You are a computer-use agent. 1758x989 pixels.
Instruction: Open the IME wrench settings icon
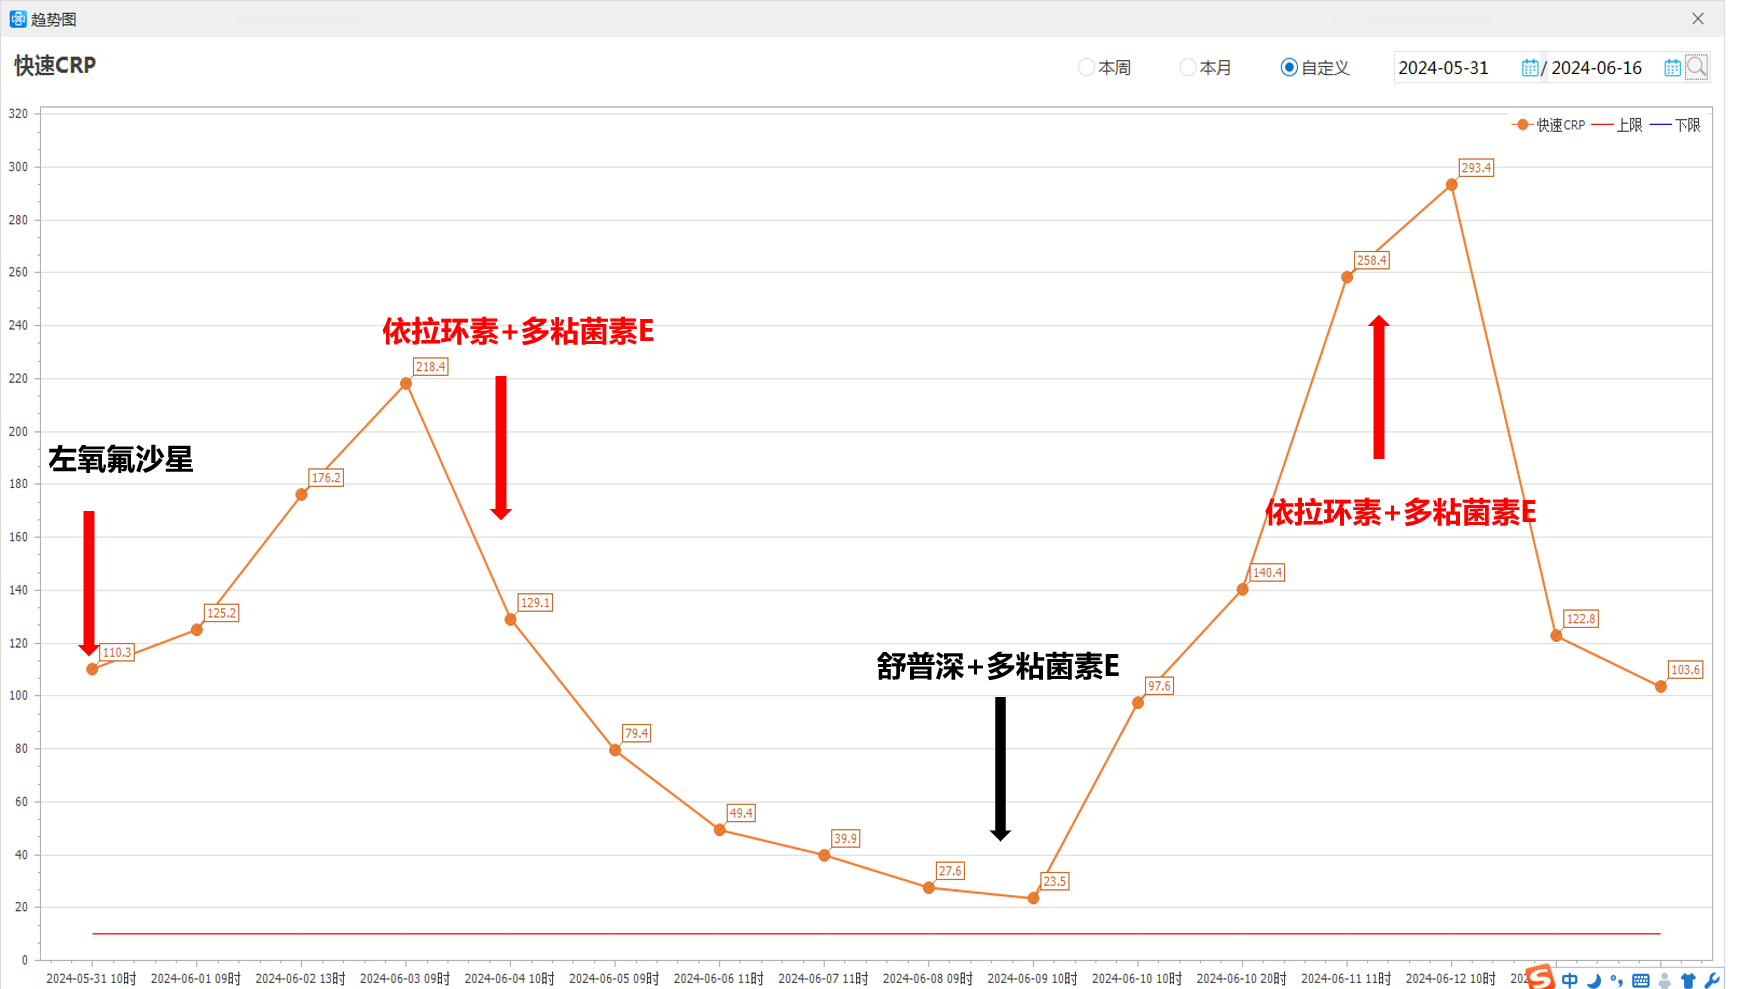click(1711, 981)
